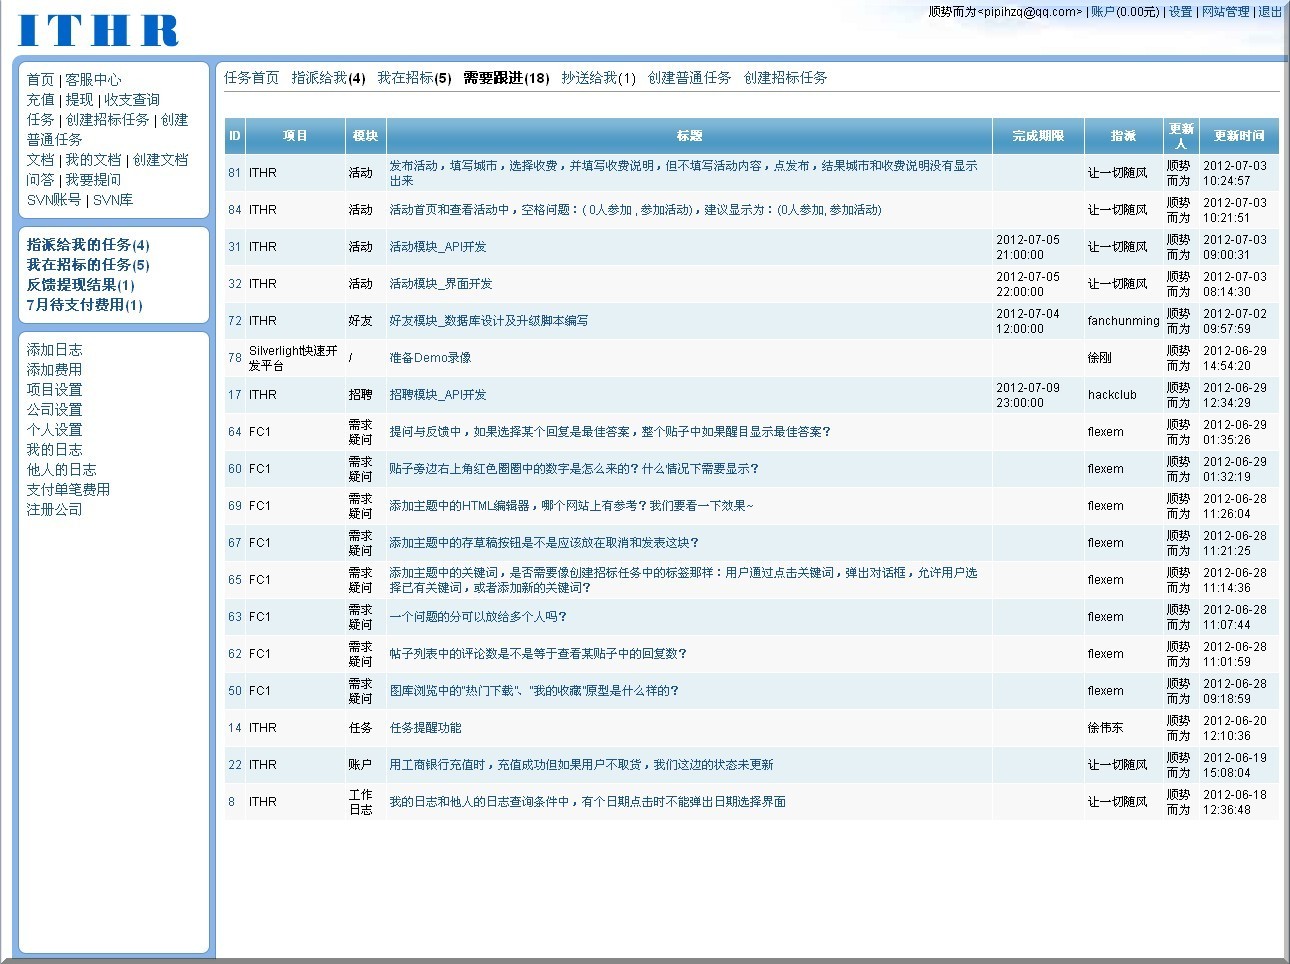
Task: Click task ID 22 link
Action: [234, 765]
